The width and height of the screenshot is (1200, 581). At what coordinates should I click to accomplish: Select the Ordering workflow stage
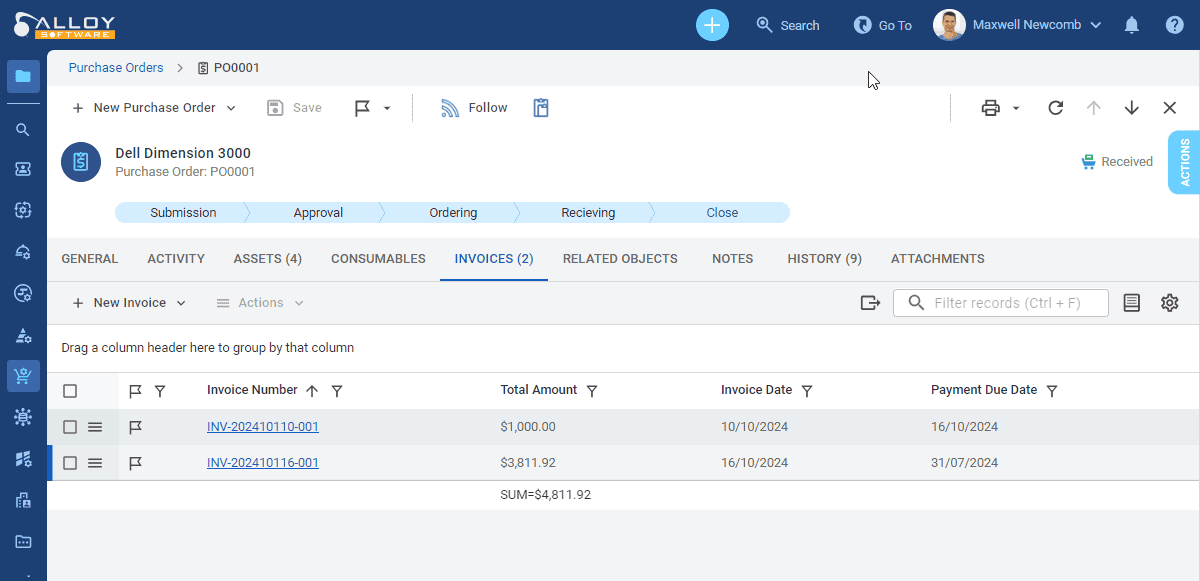(x=453, y=213)
